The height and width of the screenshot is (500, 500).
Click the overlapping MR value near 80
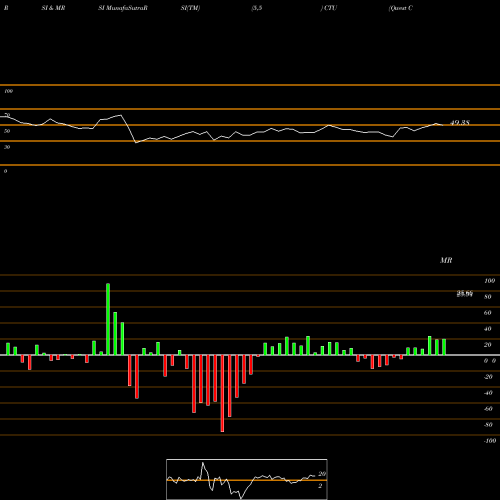point(465,294)
